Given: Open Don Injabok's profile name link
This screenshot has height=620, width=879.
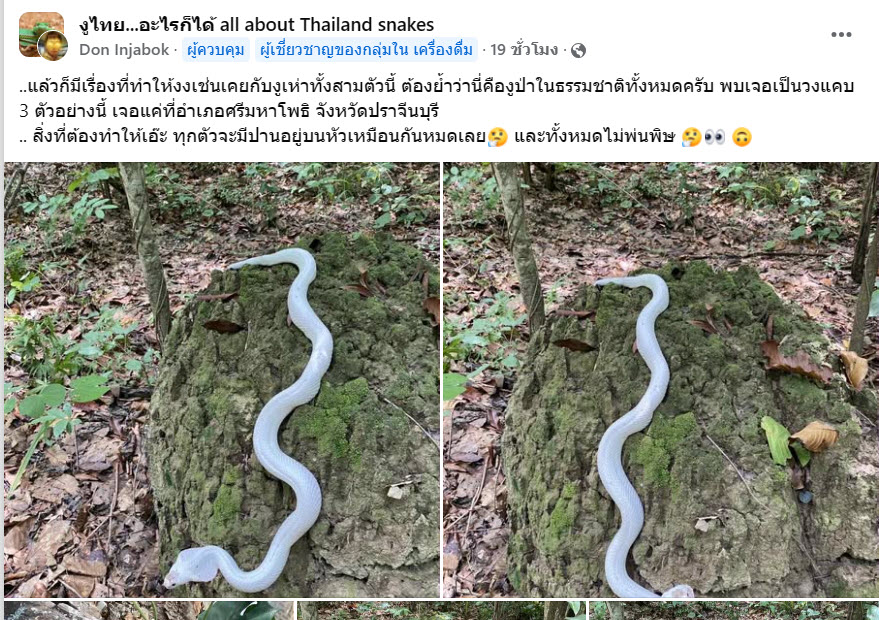Looking at the screenshot, I should tap(124, 50).
